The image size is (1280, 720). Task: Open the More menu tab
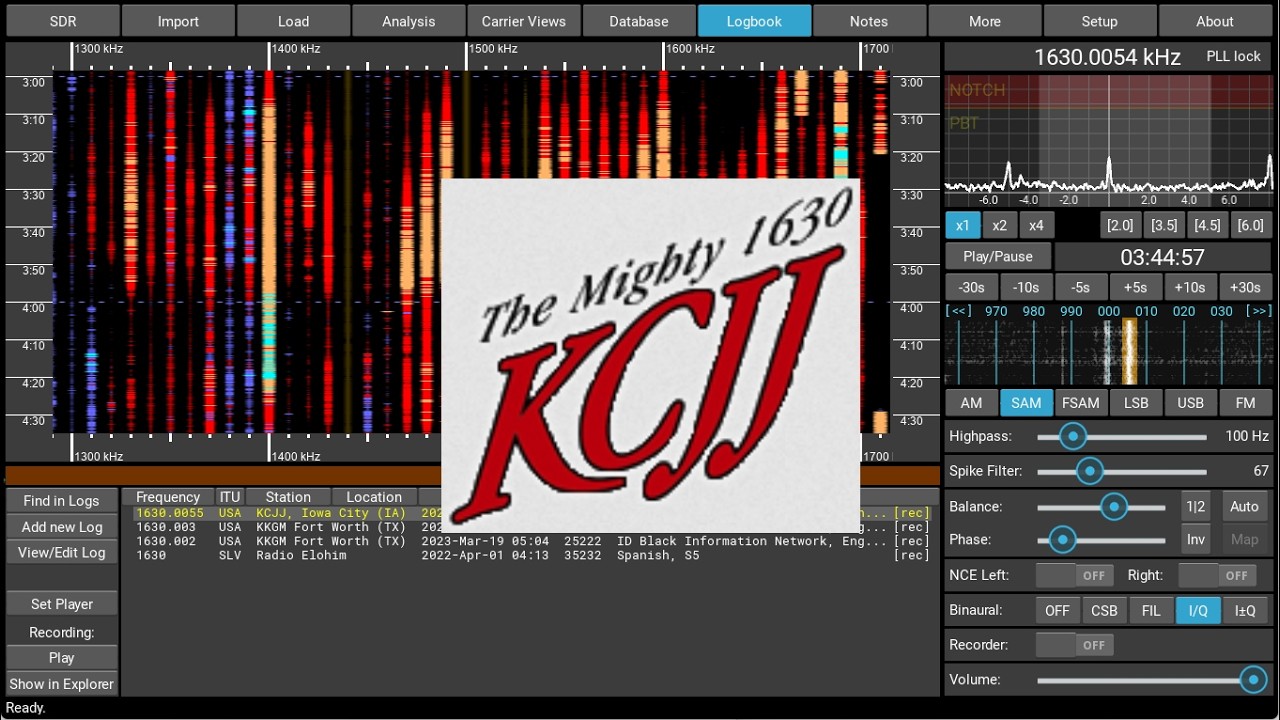point(985,21)
